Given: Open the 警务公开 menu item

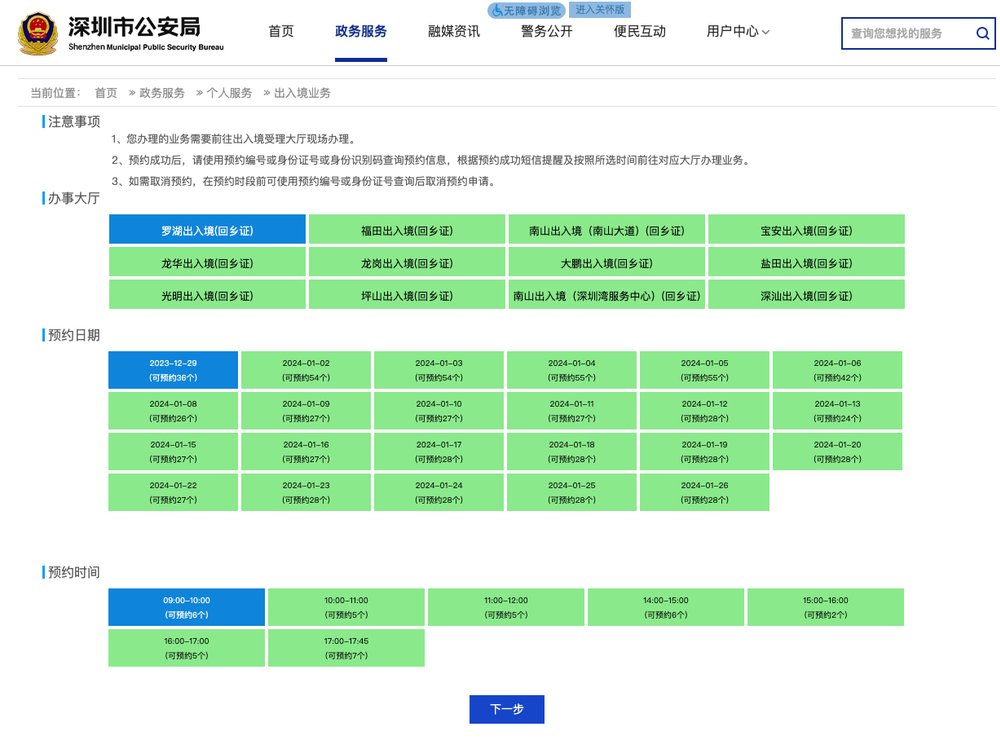Looking at the screenshot, I should coord(544,31).
